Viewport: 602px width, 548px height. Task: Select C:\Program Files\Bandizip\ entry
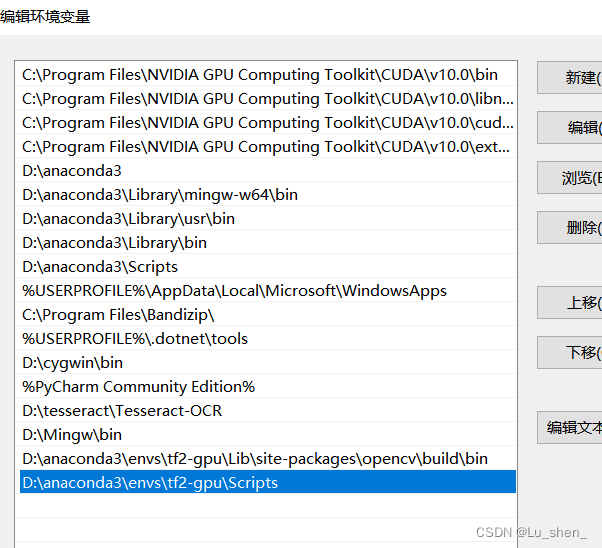click(266, 315)
